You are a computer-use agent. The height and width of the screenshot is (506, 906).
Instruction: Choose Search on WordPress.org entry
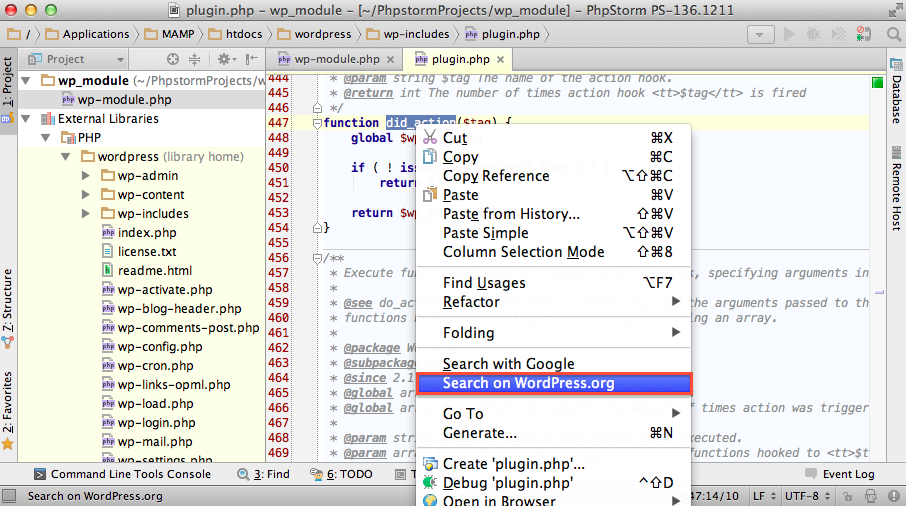tap(553, 384)
